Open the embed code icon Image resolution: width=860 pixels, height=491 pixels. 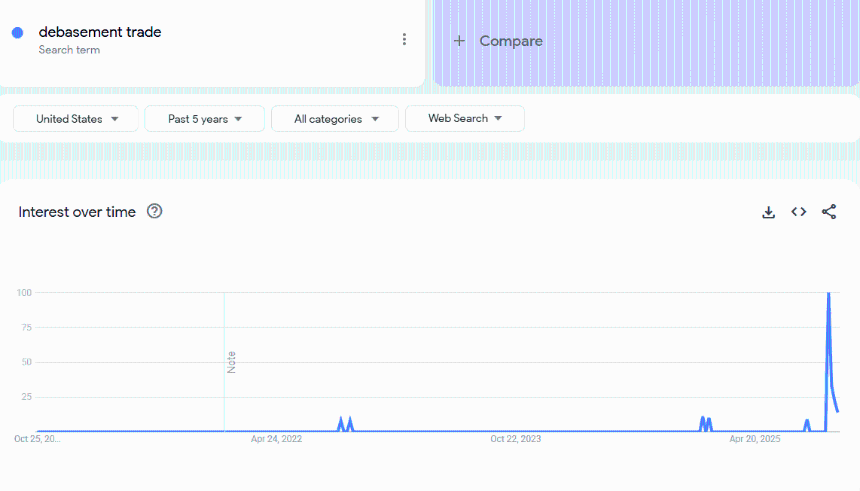pyautogui.click(x=798, y=212)
